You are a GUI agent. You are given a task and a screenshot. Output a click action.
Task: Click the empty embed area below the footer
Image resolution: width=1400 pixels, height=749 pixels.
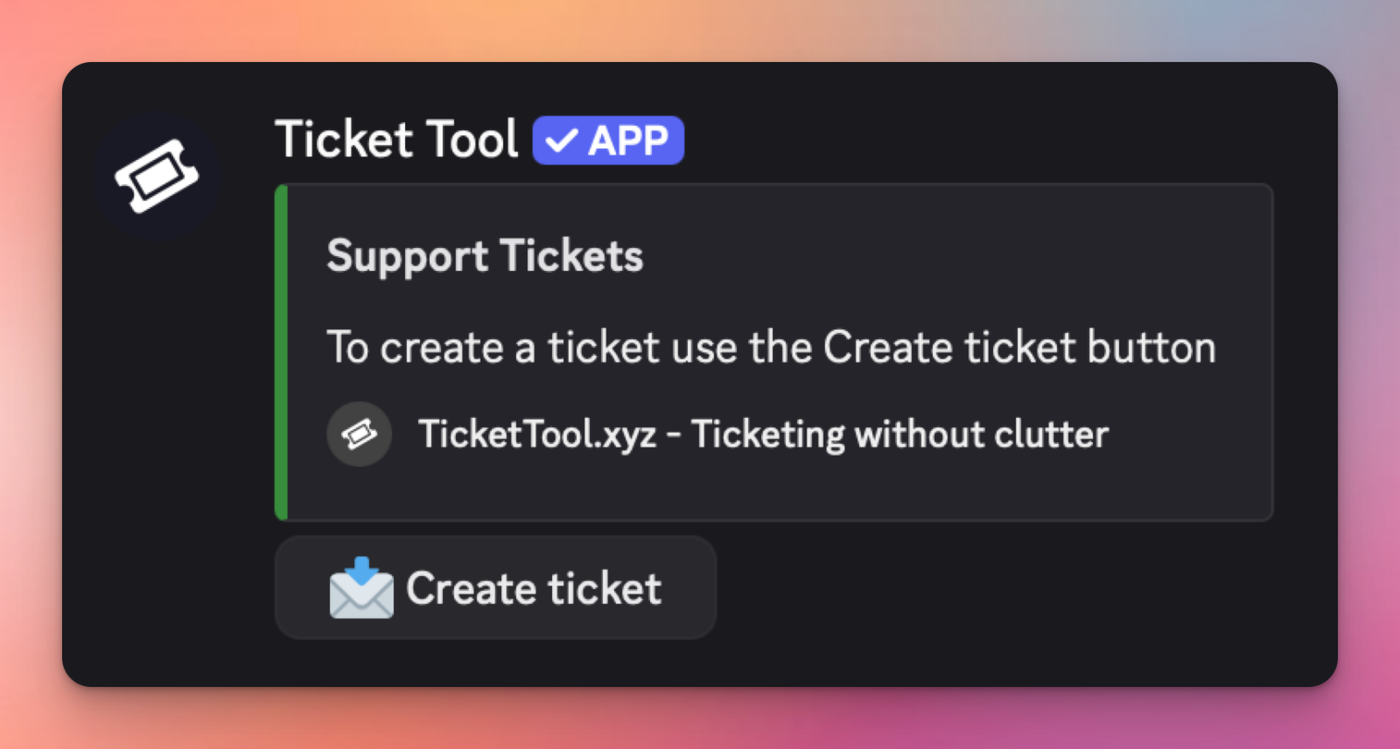[x=770, y=490]
